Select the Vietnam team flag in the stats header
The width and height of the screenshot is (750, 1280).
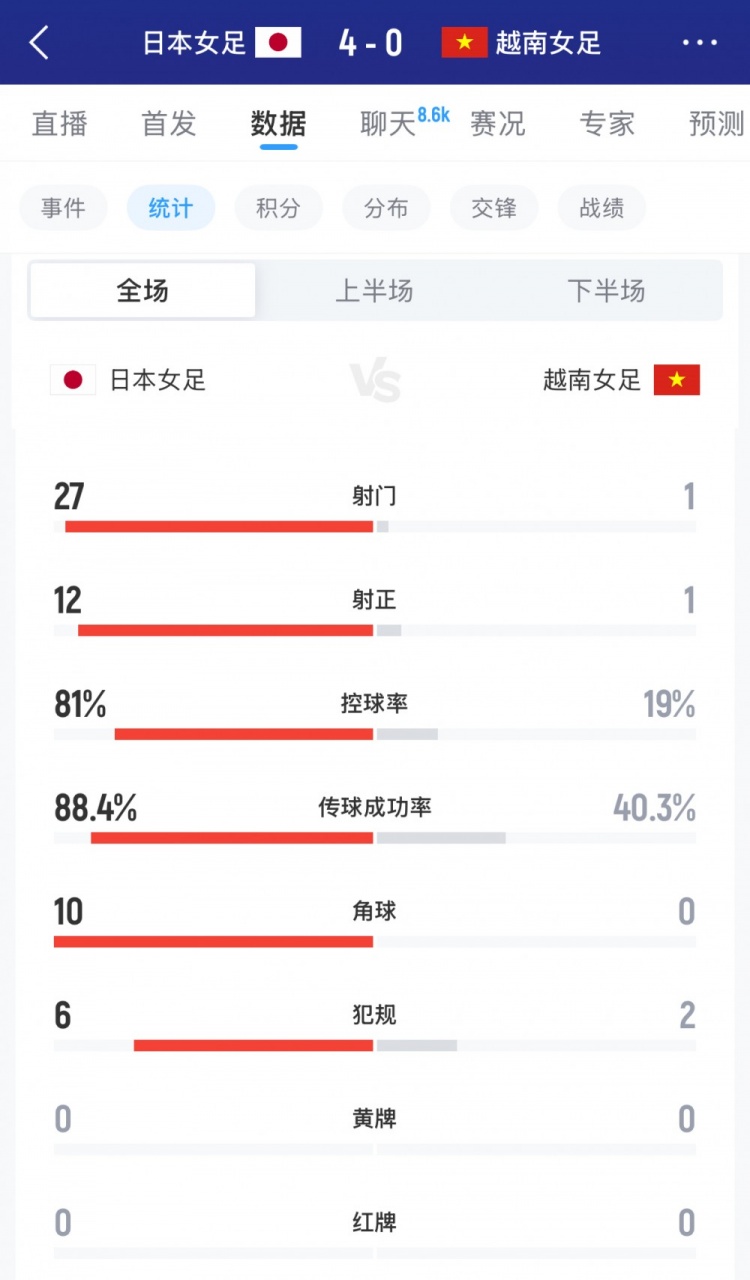pyautogui.click(x=677, y=380)
